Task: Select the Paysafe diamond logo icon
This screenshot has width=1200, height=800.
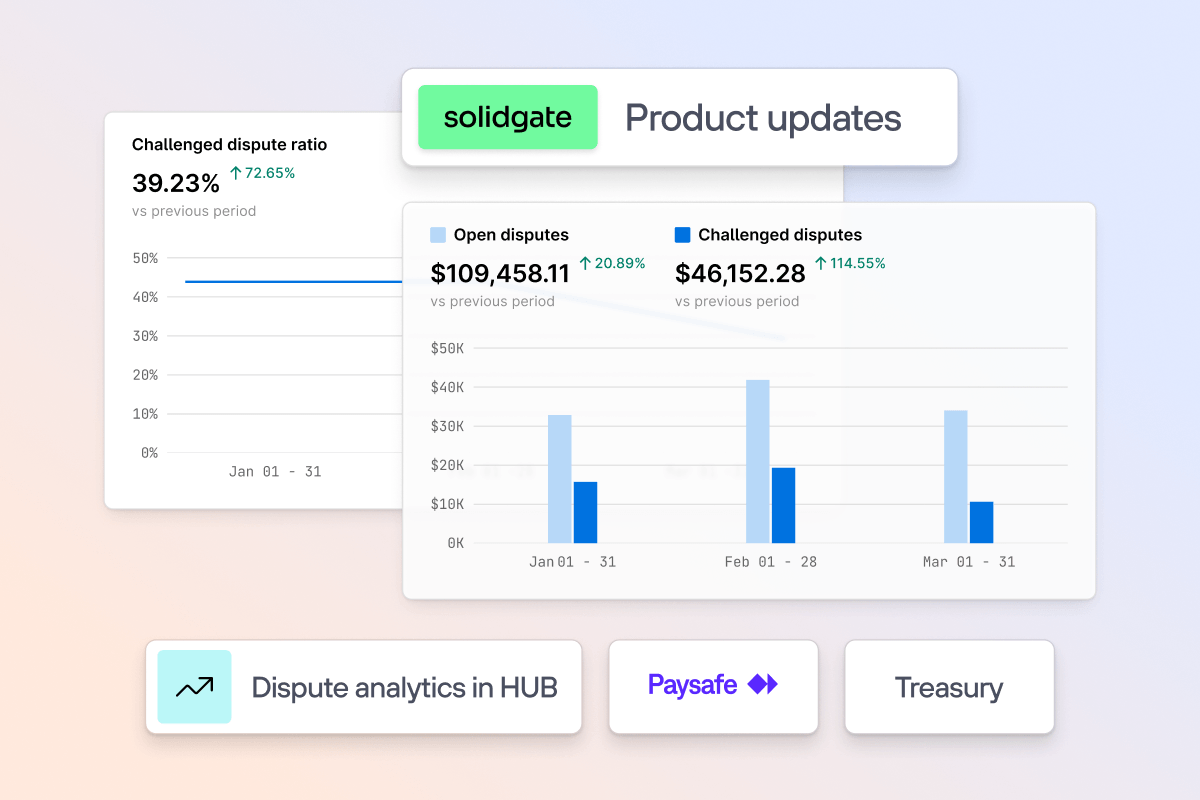Action: (764, 685)
